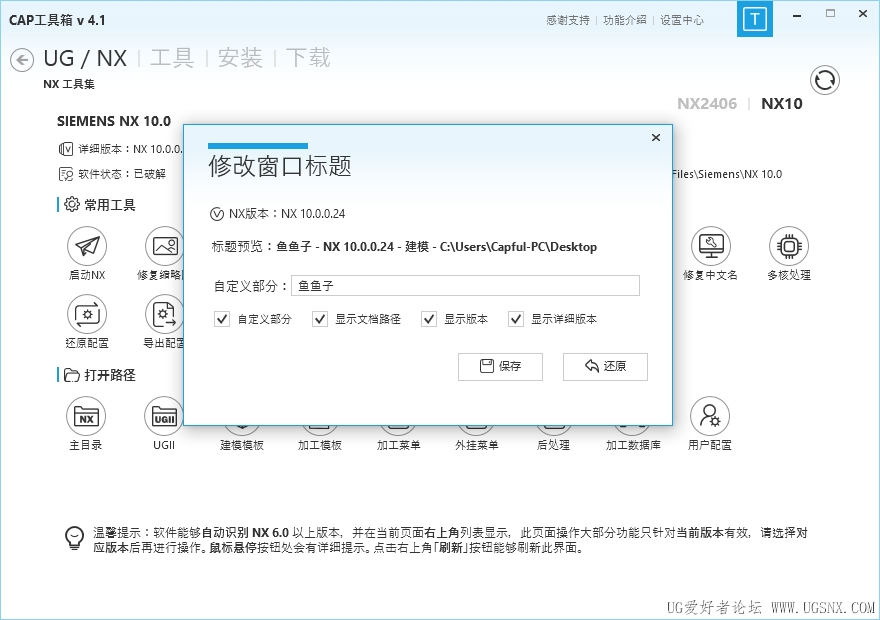Click the SIEMENS NX 10.0 heading
The width and height of the screenshot is (880, 620).
tap(114, 121)
